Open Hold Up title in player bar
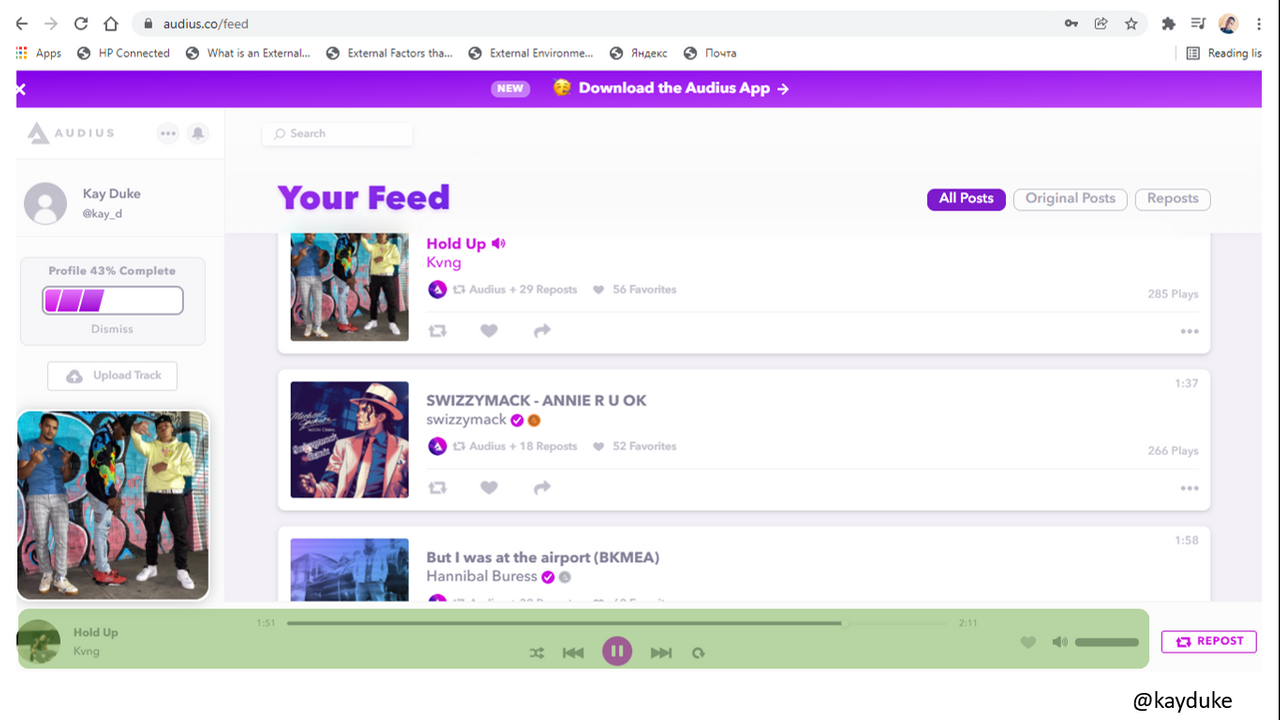Viewport: 1280px width, 720px height. tap(95, 632)
